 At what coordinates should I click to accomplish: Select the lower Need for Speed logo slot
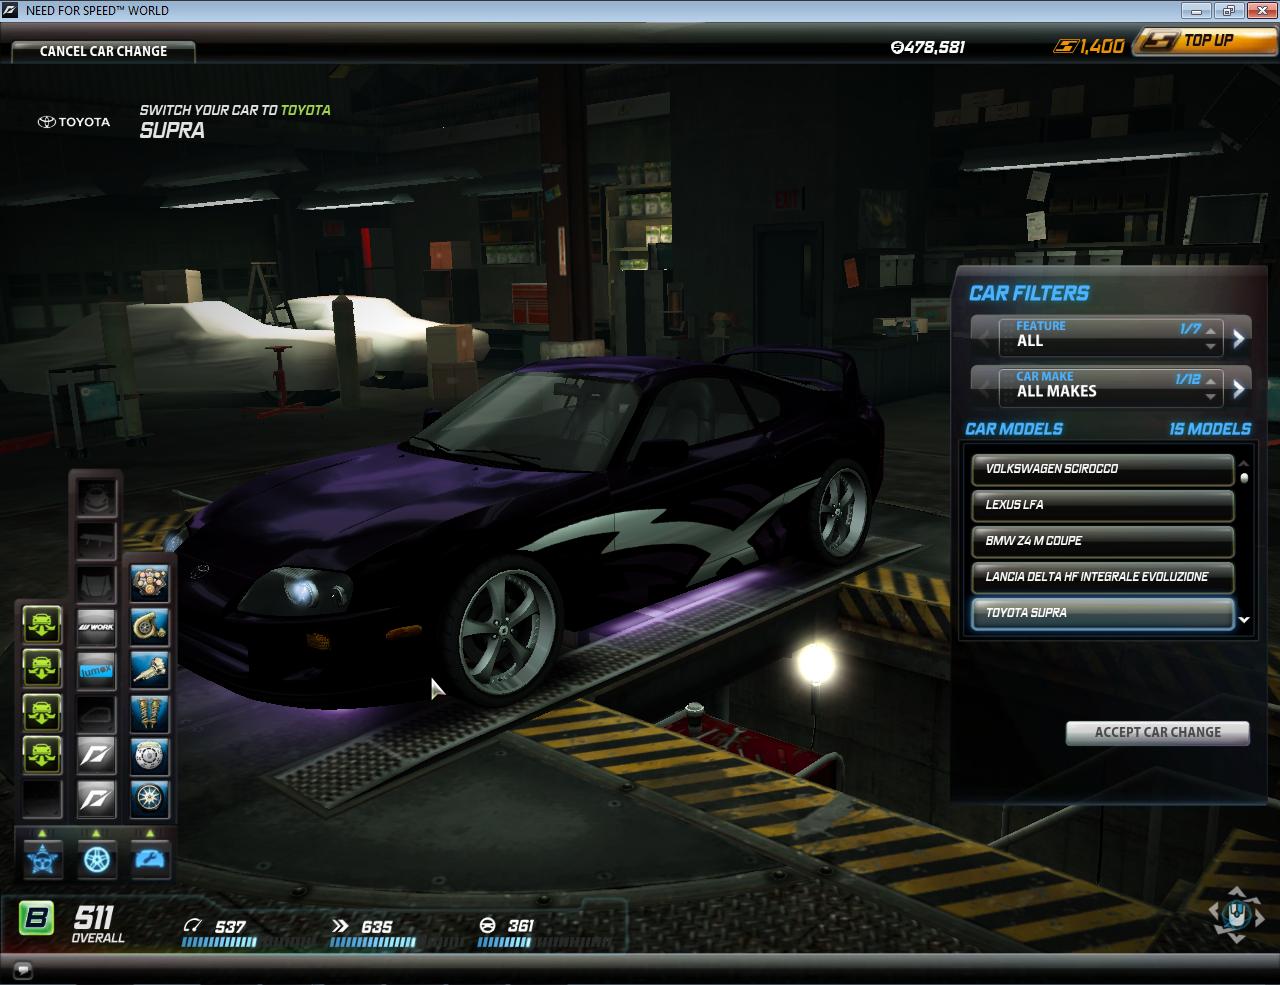97,800
